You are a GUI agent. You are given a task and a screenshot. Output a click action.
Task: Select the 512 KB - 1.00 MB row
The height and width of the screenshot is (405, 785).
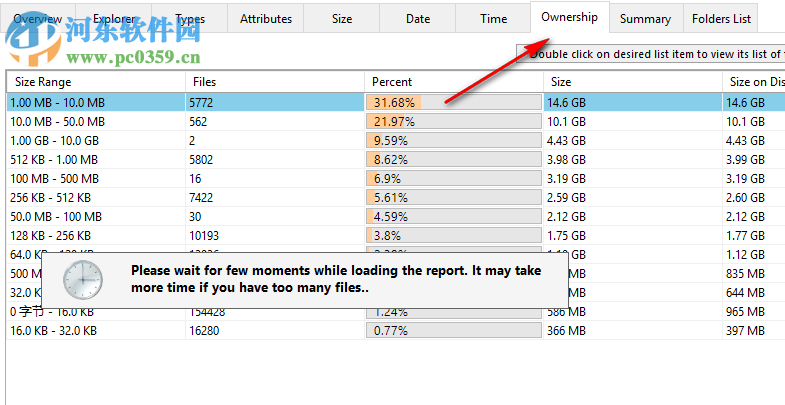click(x=396, y=160)
